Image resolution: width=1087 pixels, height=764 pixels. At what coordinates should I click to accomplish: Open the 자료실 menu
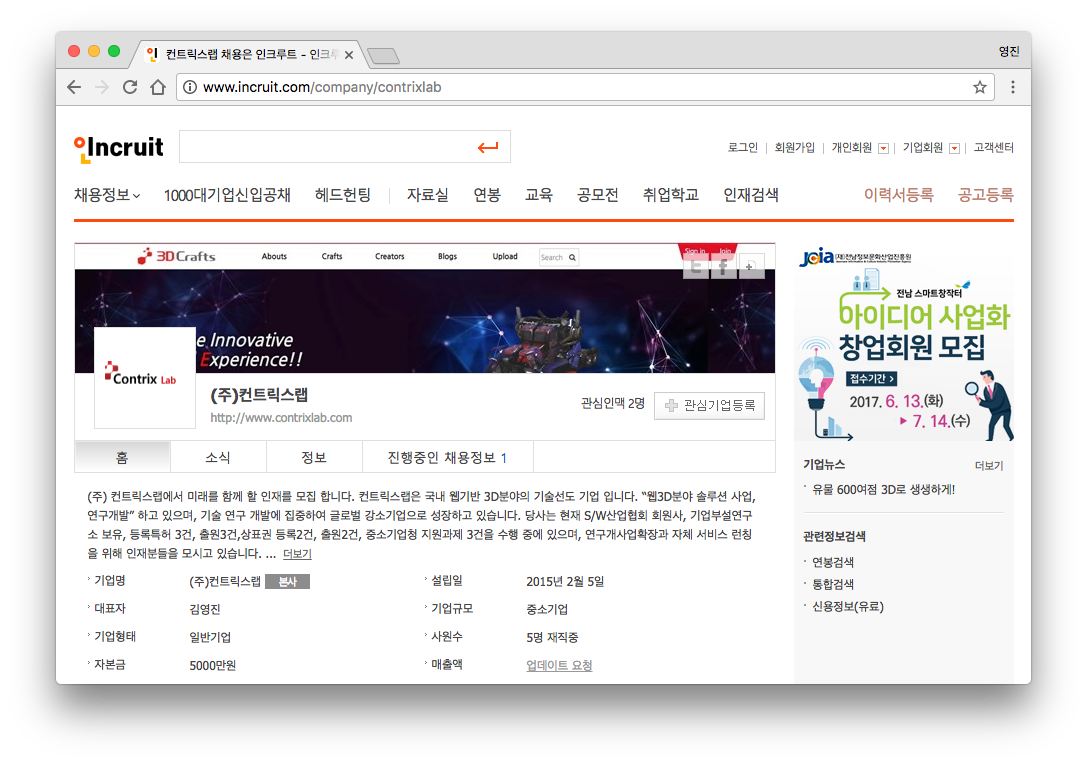(x=427, y=195)
